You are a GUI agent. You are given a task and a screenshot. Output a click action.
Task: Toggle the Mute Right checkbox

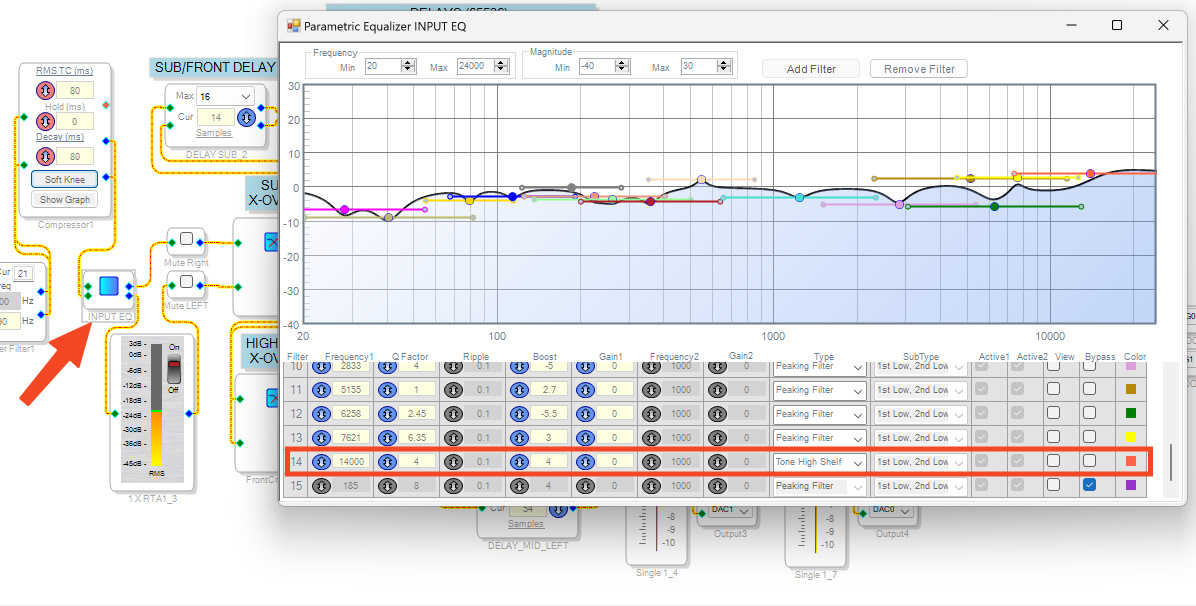click(186, 239)
